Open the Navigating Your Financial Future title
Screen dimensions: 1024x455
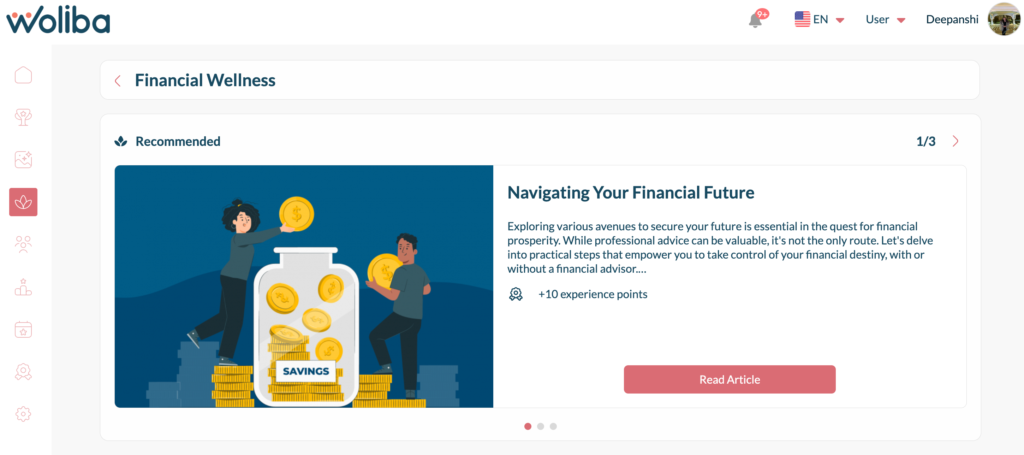tap(630, 192)
